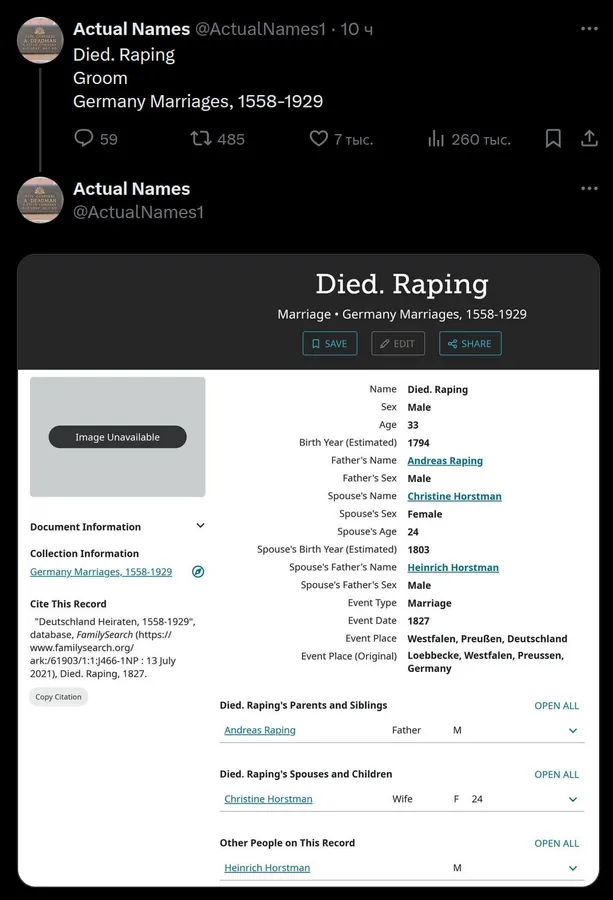Image resolution: width=613 pixels, height=900 pixels.
Task: Expand the Document Information section
Action: pos(200,526)
